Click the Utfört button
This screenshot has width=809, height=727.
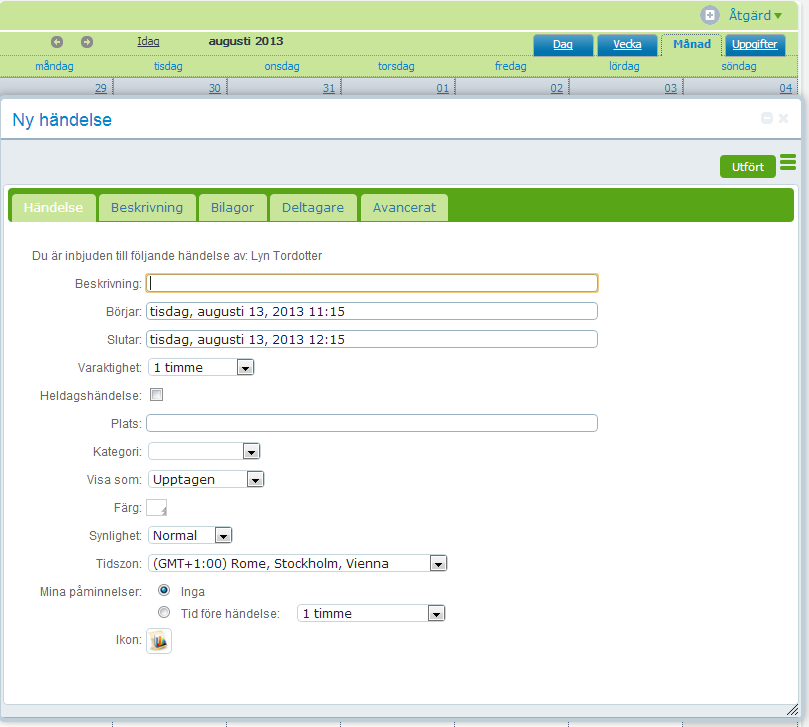click(748, 167)
